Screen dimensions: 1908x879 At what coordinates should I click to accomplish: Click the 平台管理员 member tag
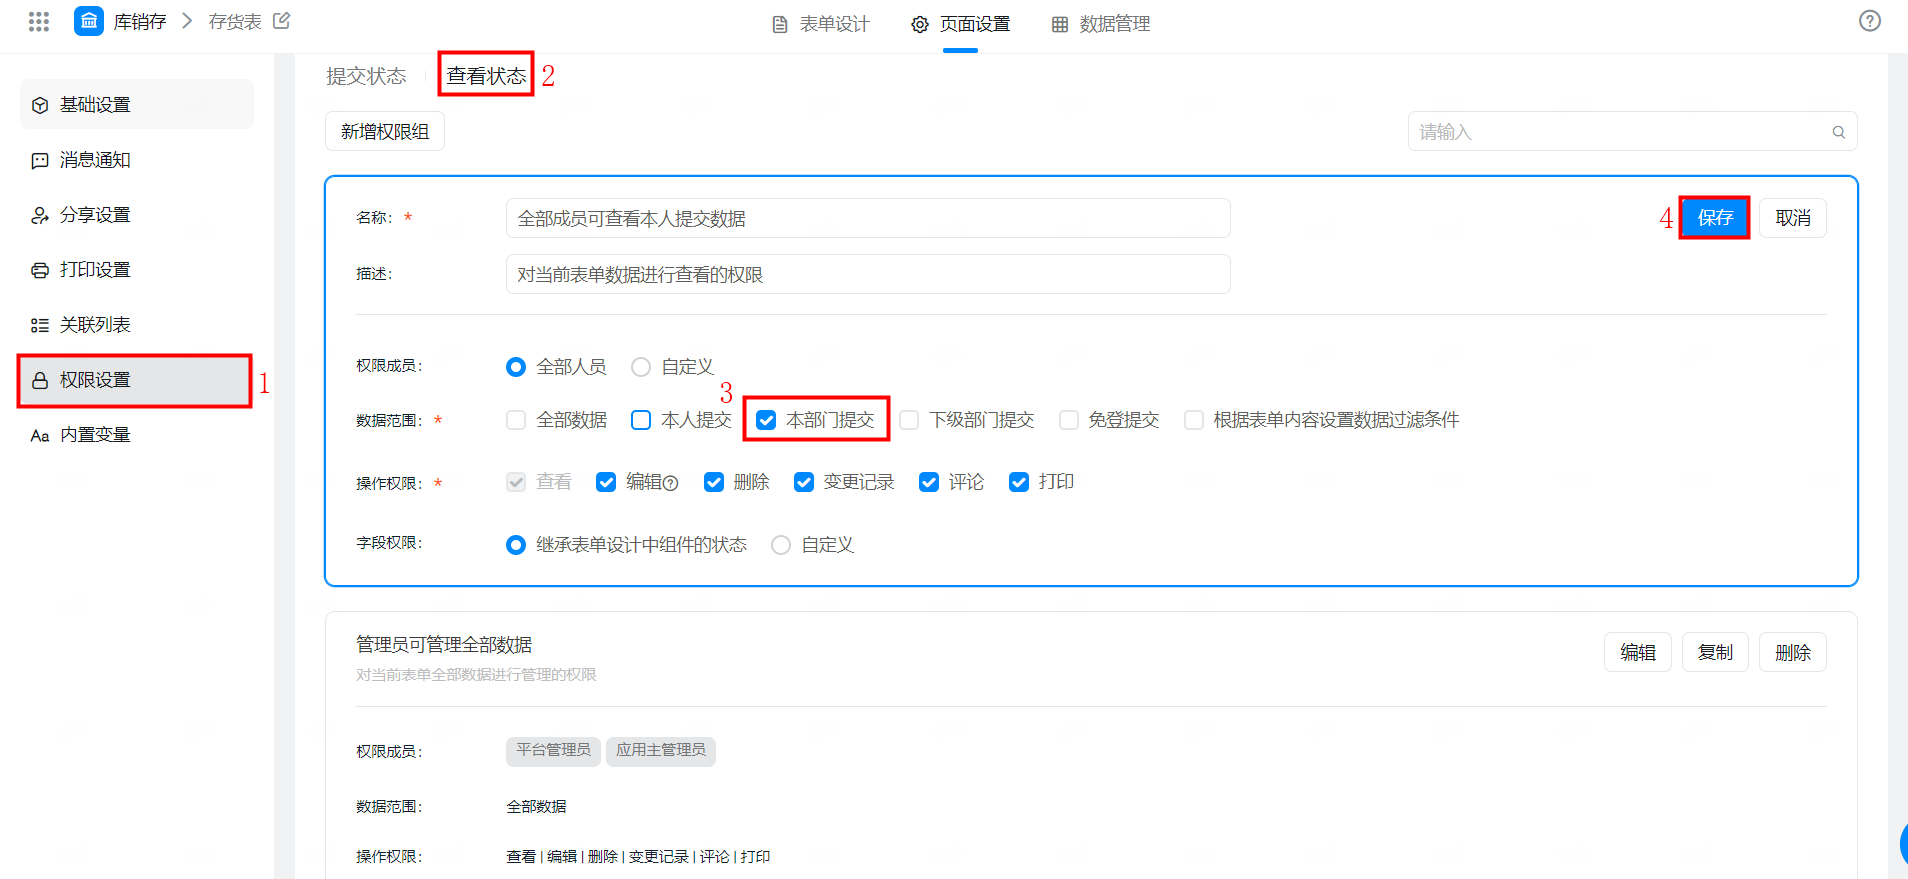(553, 751)
